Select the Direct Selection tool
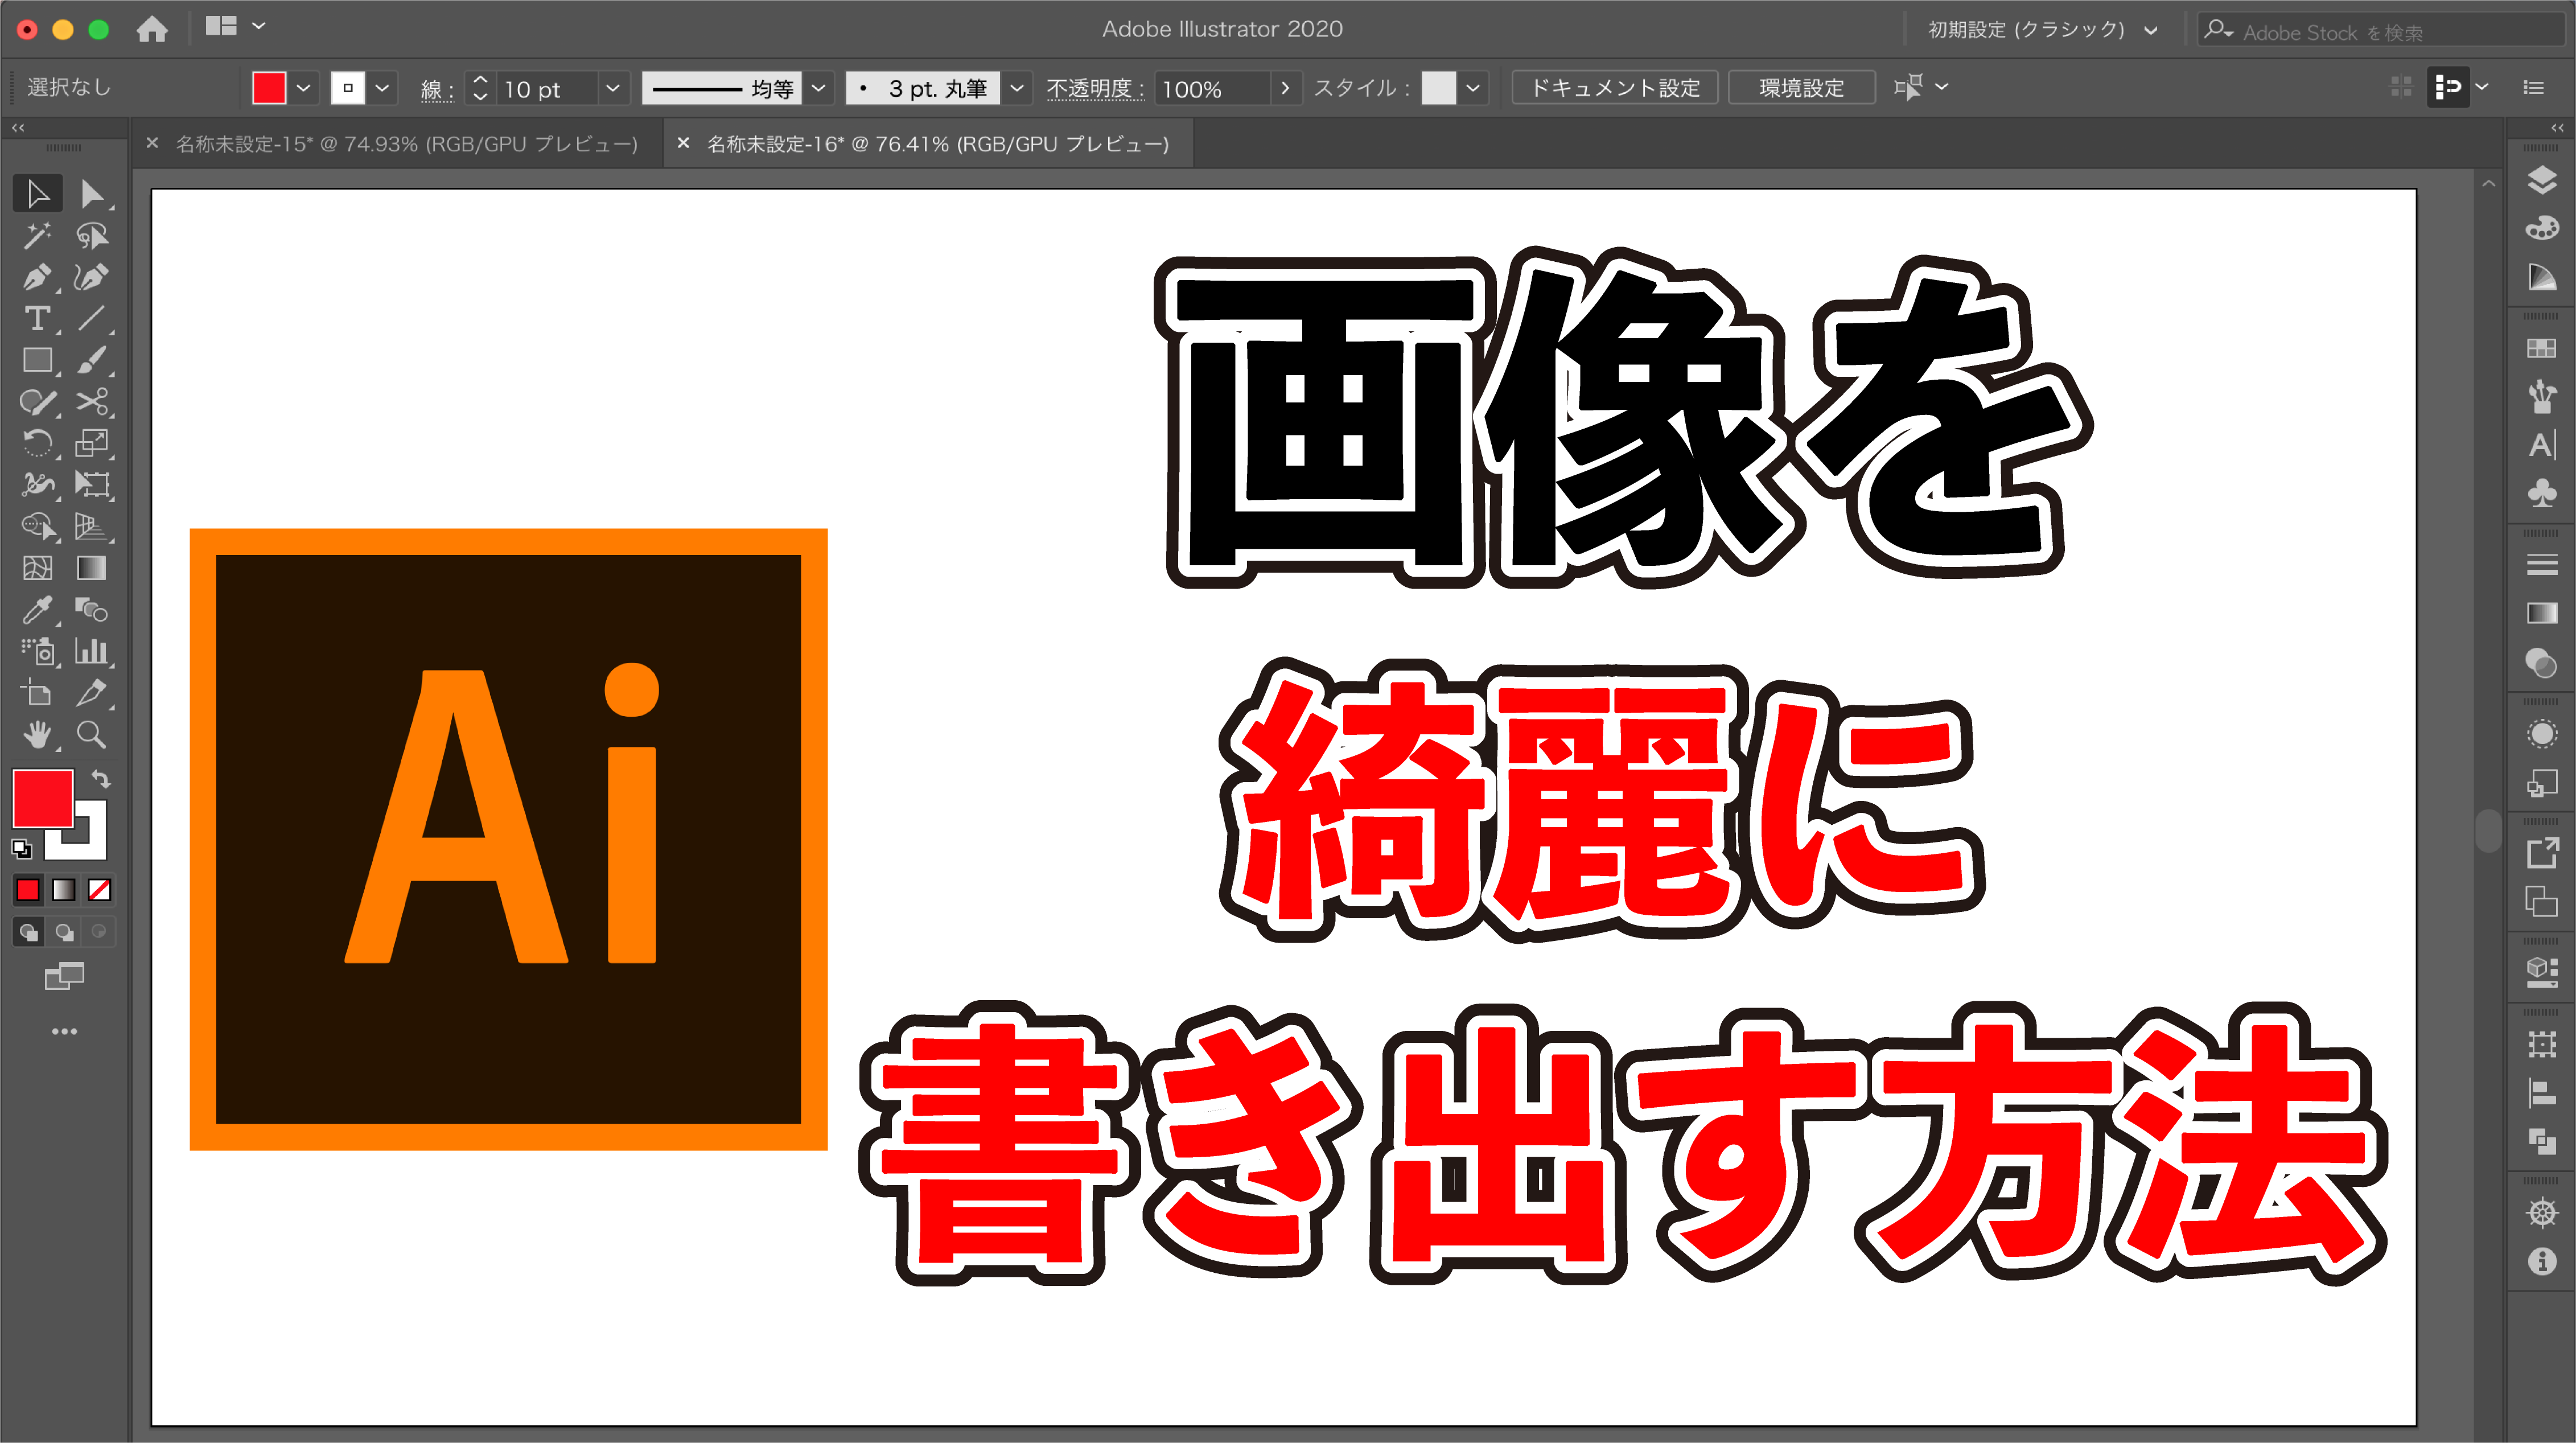The image size is (2576, 1443). (92, 193)
